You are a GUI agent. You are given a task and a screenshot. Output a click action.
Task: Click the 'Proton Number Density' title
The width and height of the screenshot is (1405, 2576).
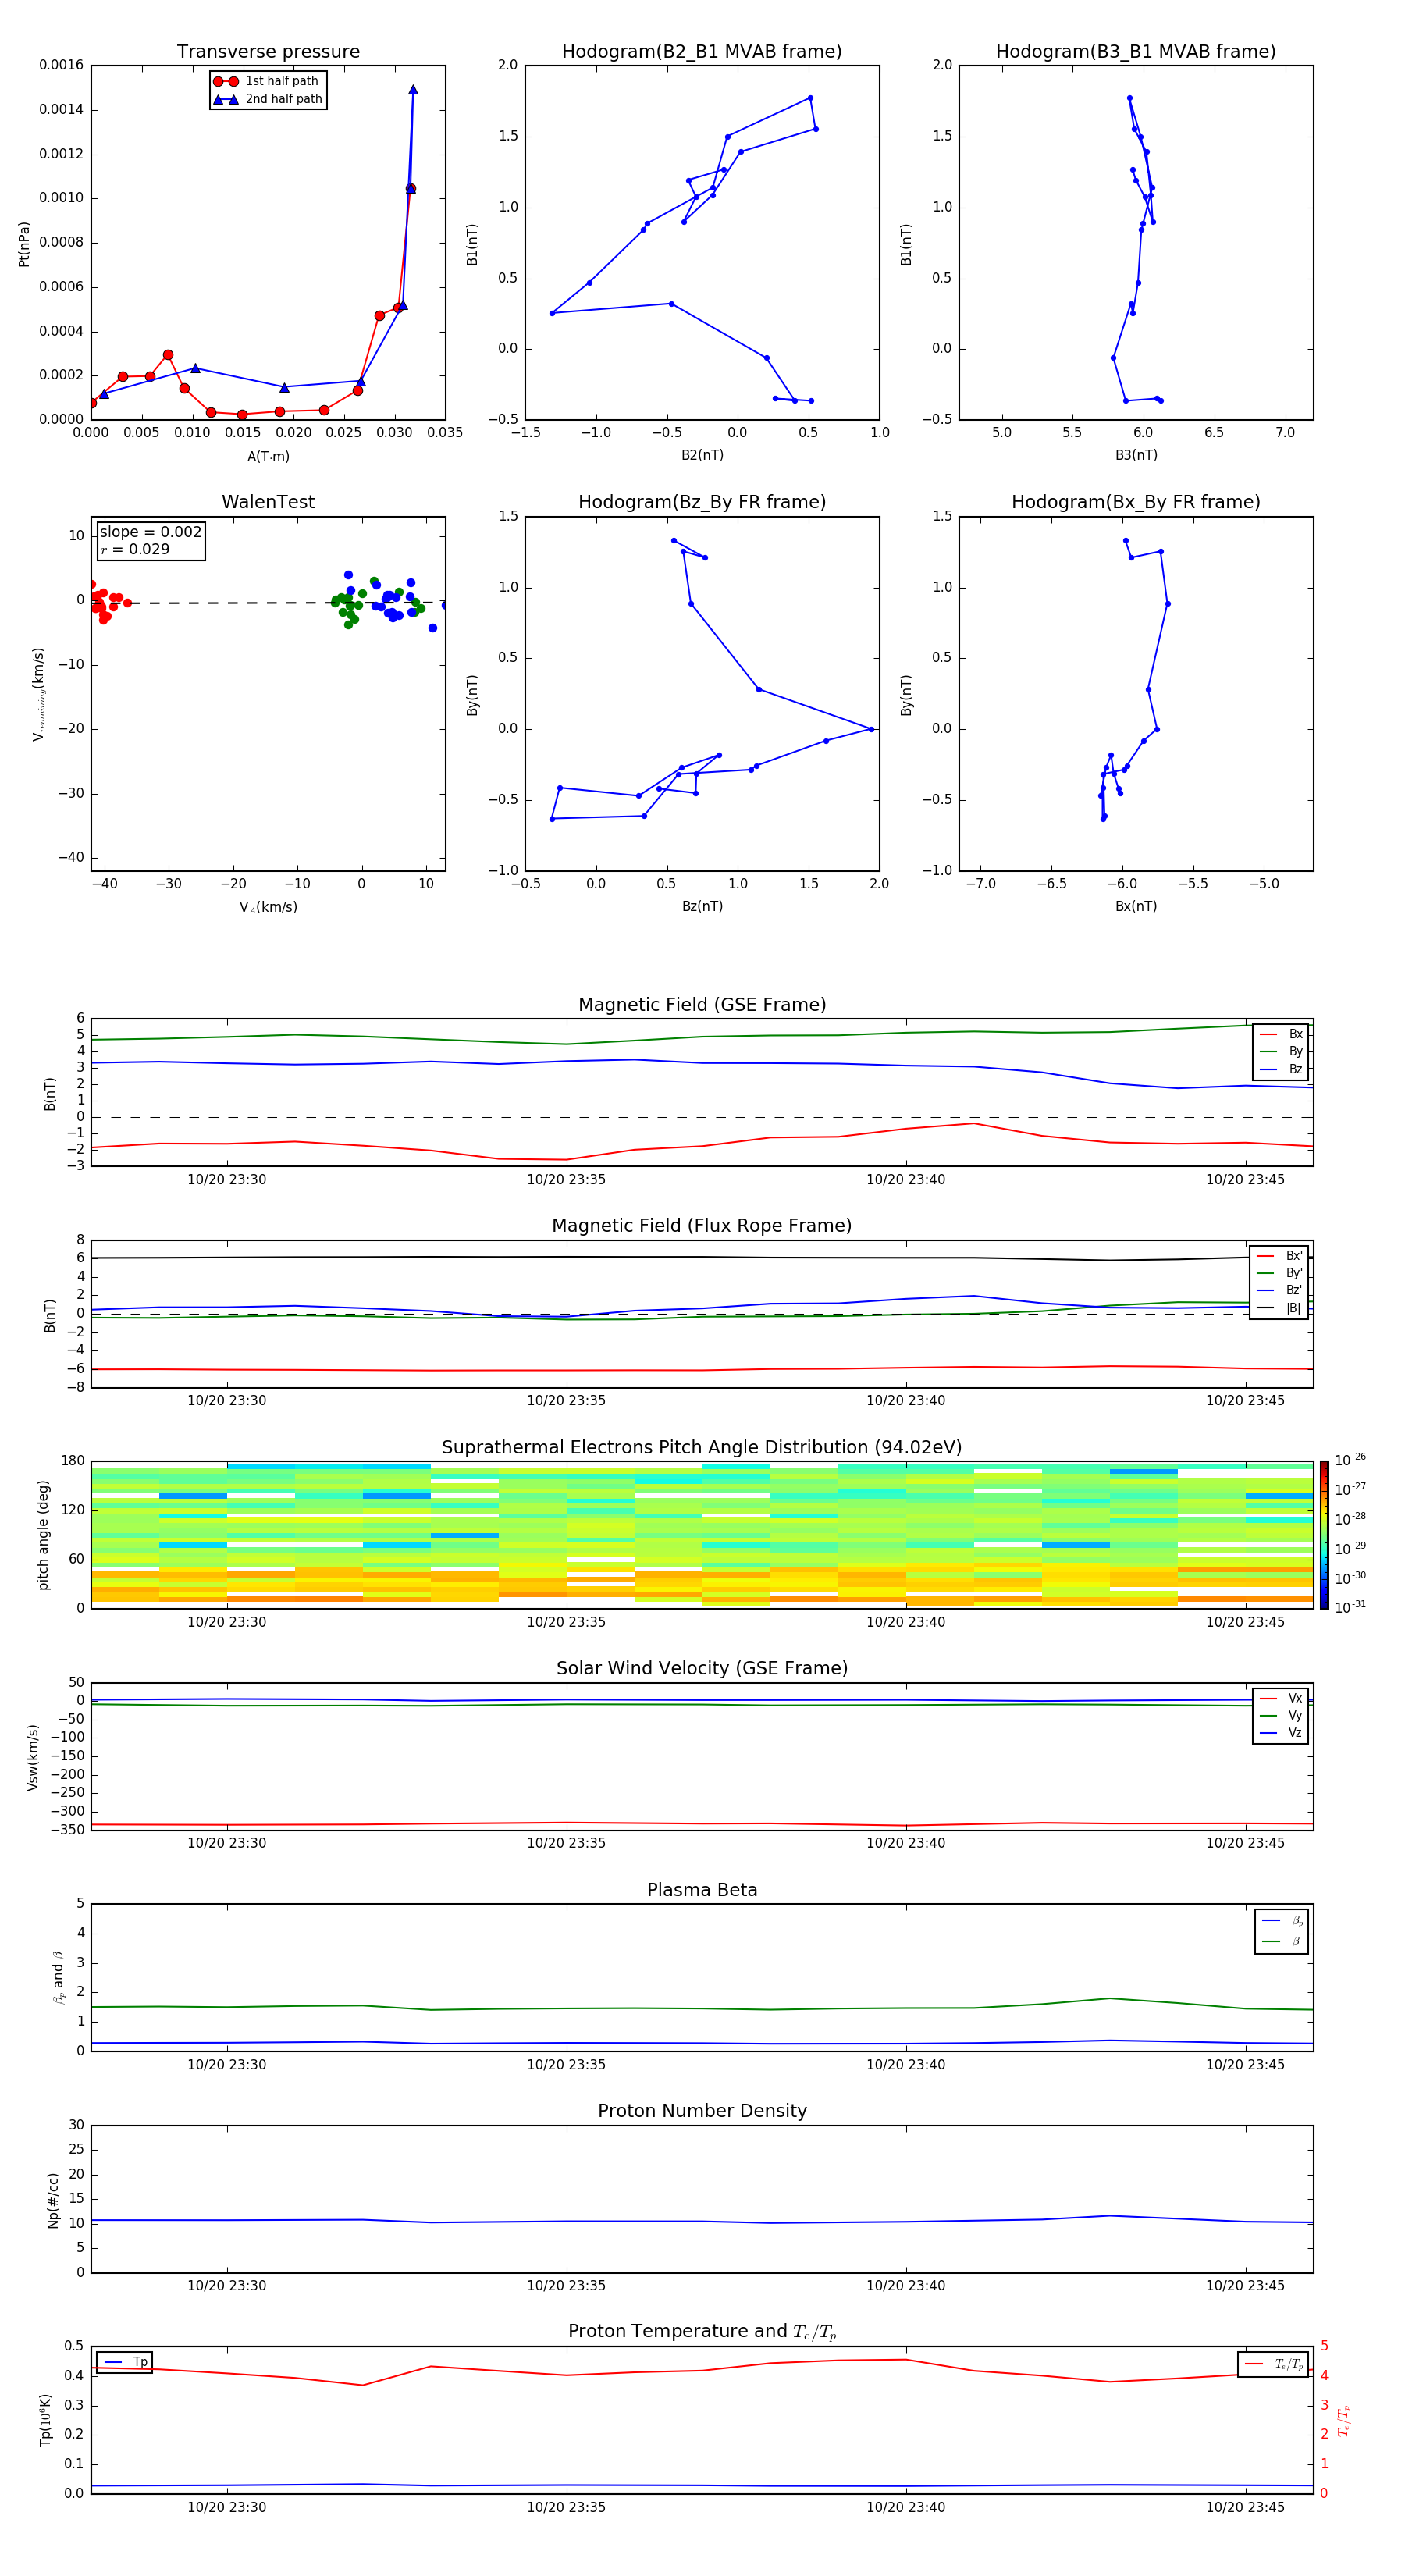(702, 2110)
